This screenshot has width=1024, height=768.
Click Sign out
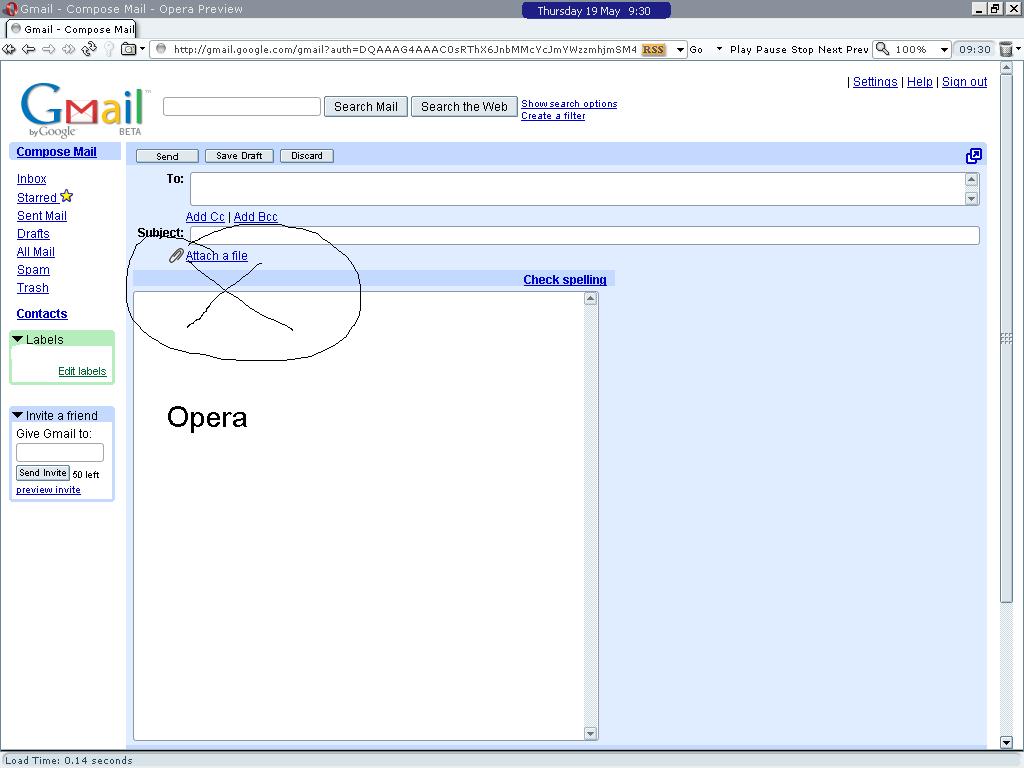tap(965, 82)
